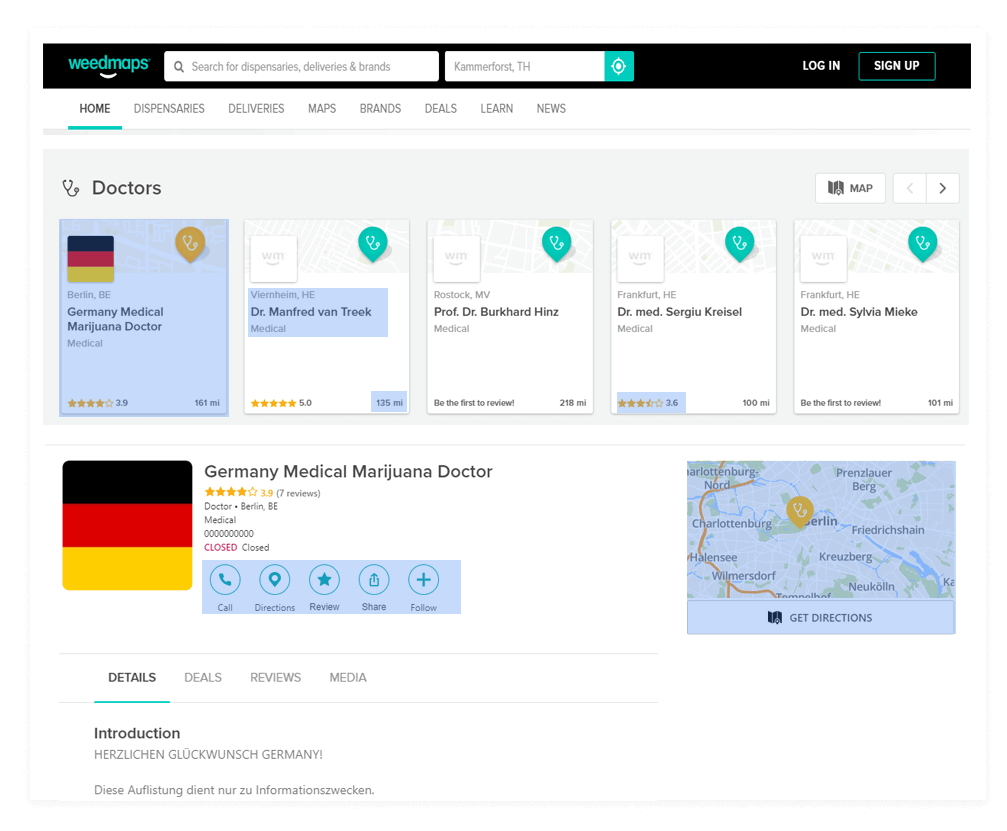The width and height of the screenshot is (1007, 831).
Task: Open the HOME nav tab
Action: pyautogui.click(x=95, y=109)
